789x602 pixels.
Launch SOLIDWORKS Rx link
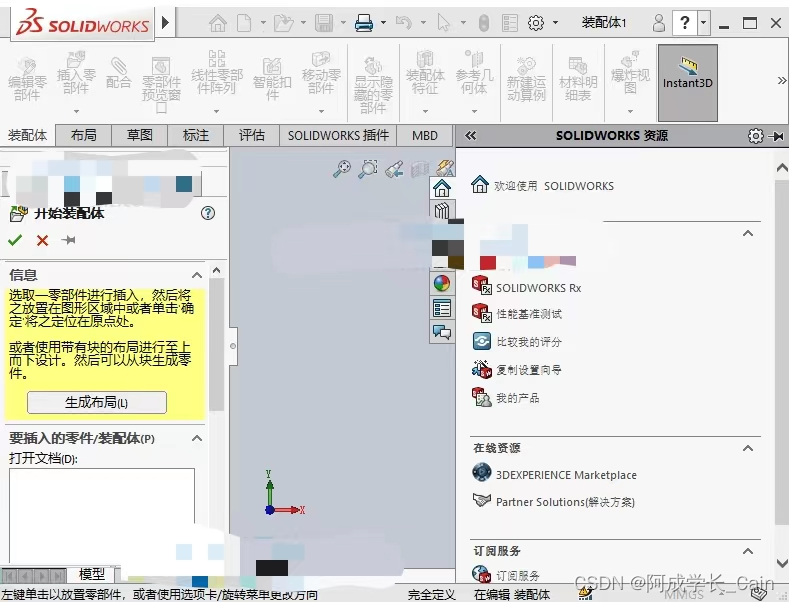coord(526,287)
